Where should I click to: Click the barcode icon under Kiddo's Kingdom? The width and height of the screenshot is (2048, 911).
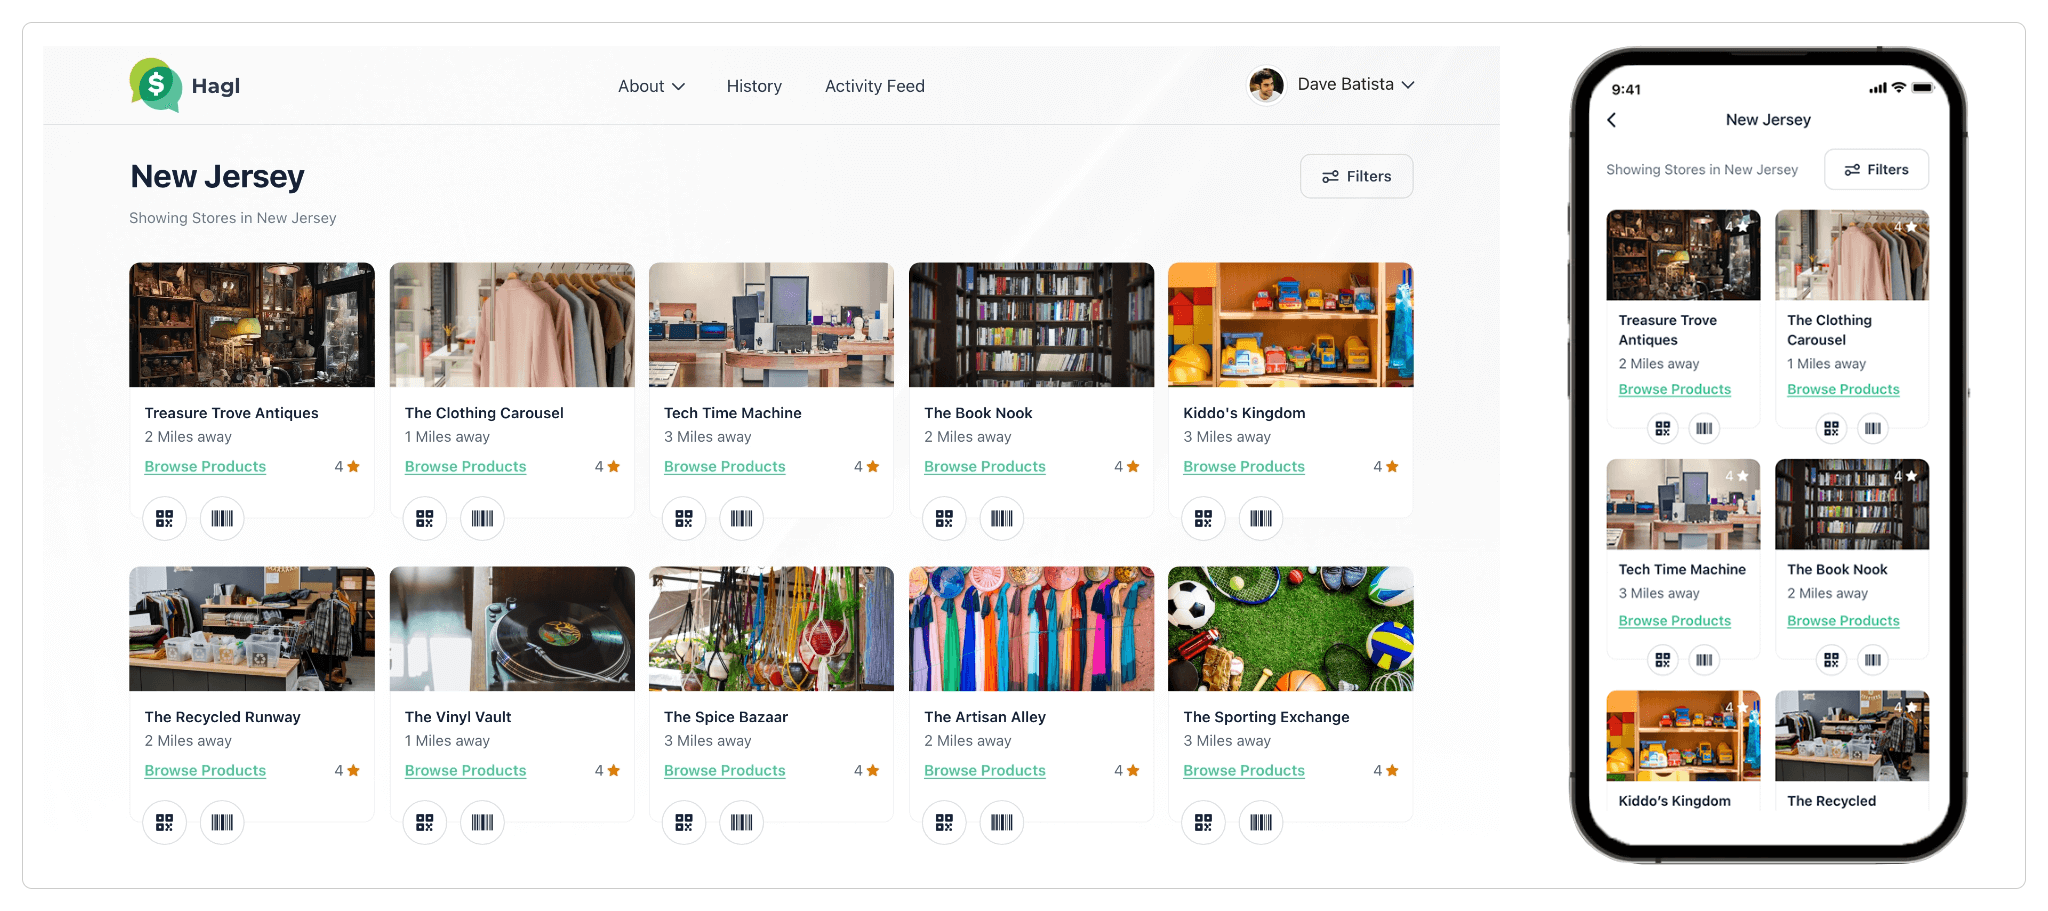click(1261, 519)
